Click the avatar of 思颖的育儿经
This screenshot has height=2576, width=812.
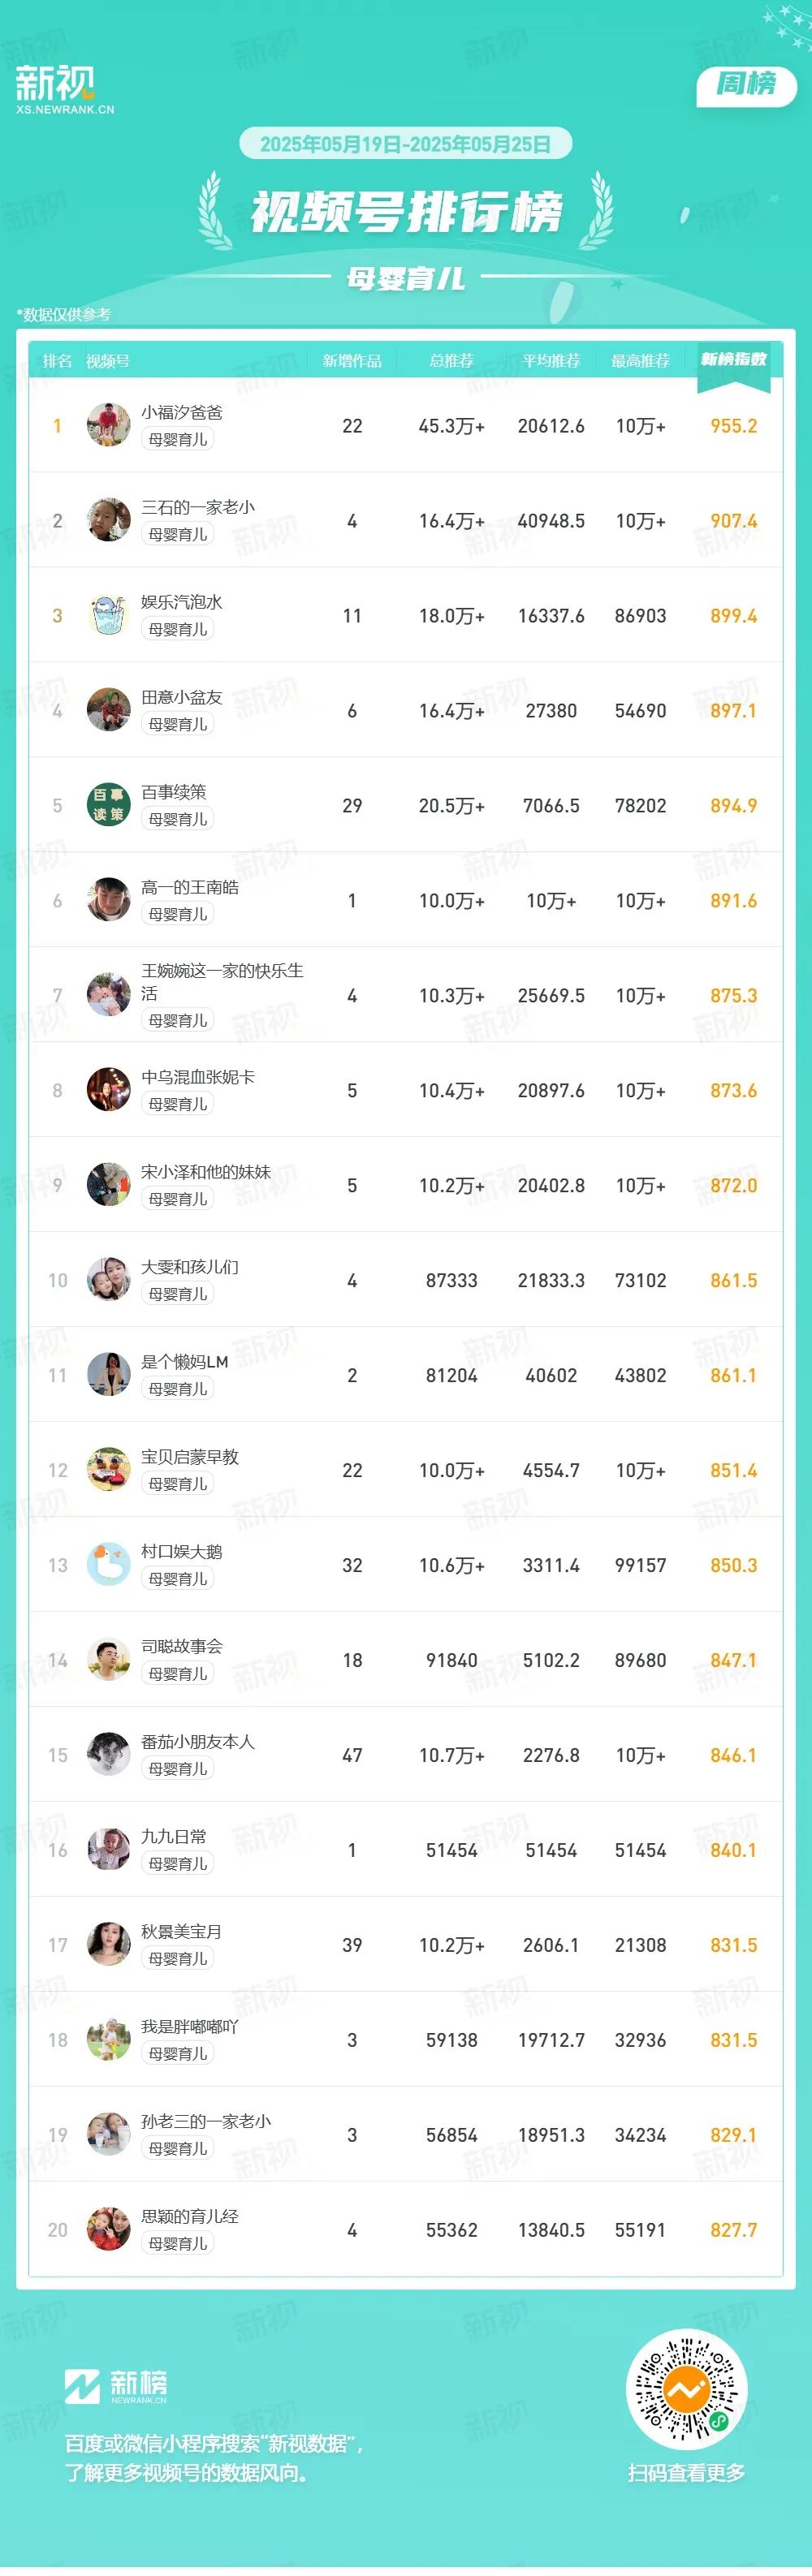pos(108,2230)
